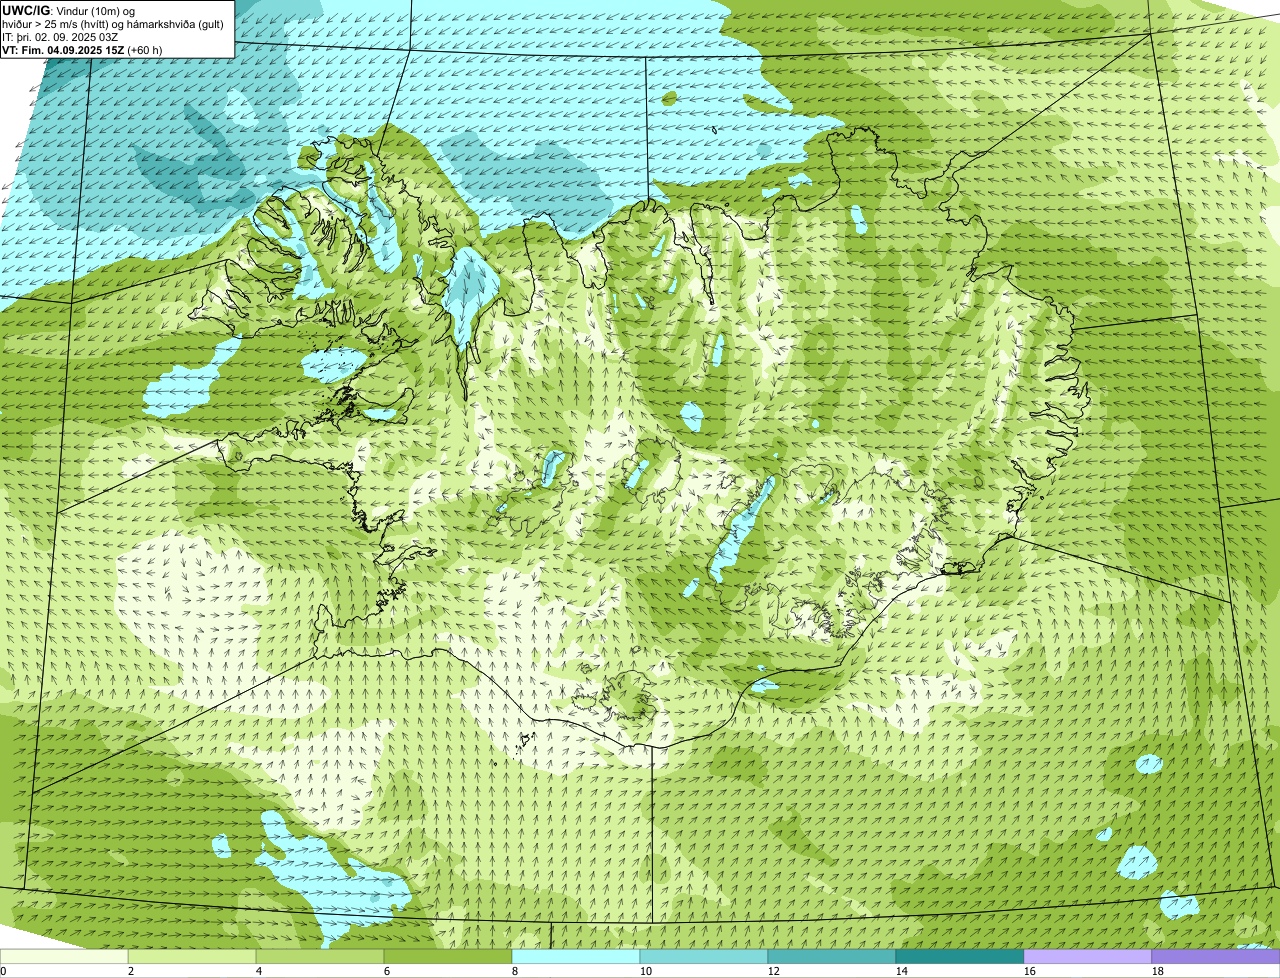
Task: Click the legend label "18"
Action: pos(1158,971)
